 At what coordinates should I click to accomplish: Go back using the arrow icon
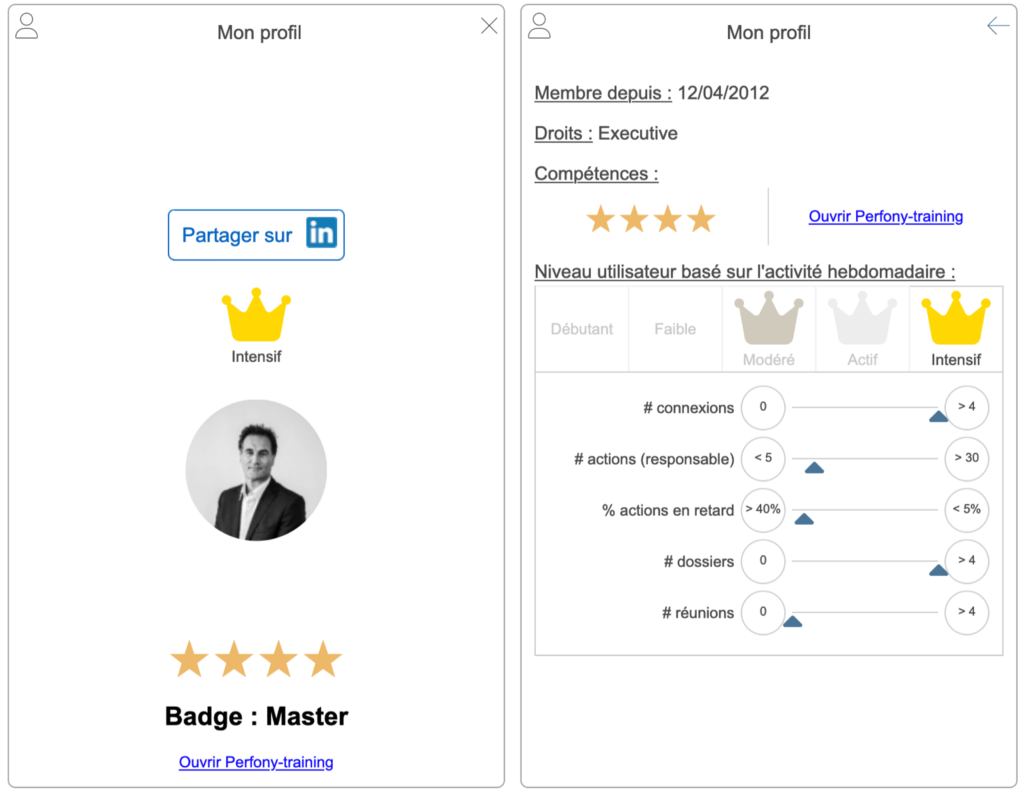[998, 26]
